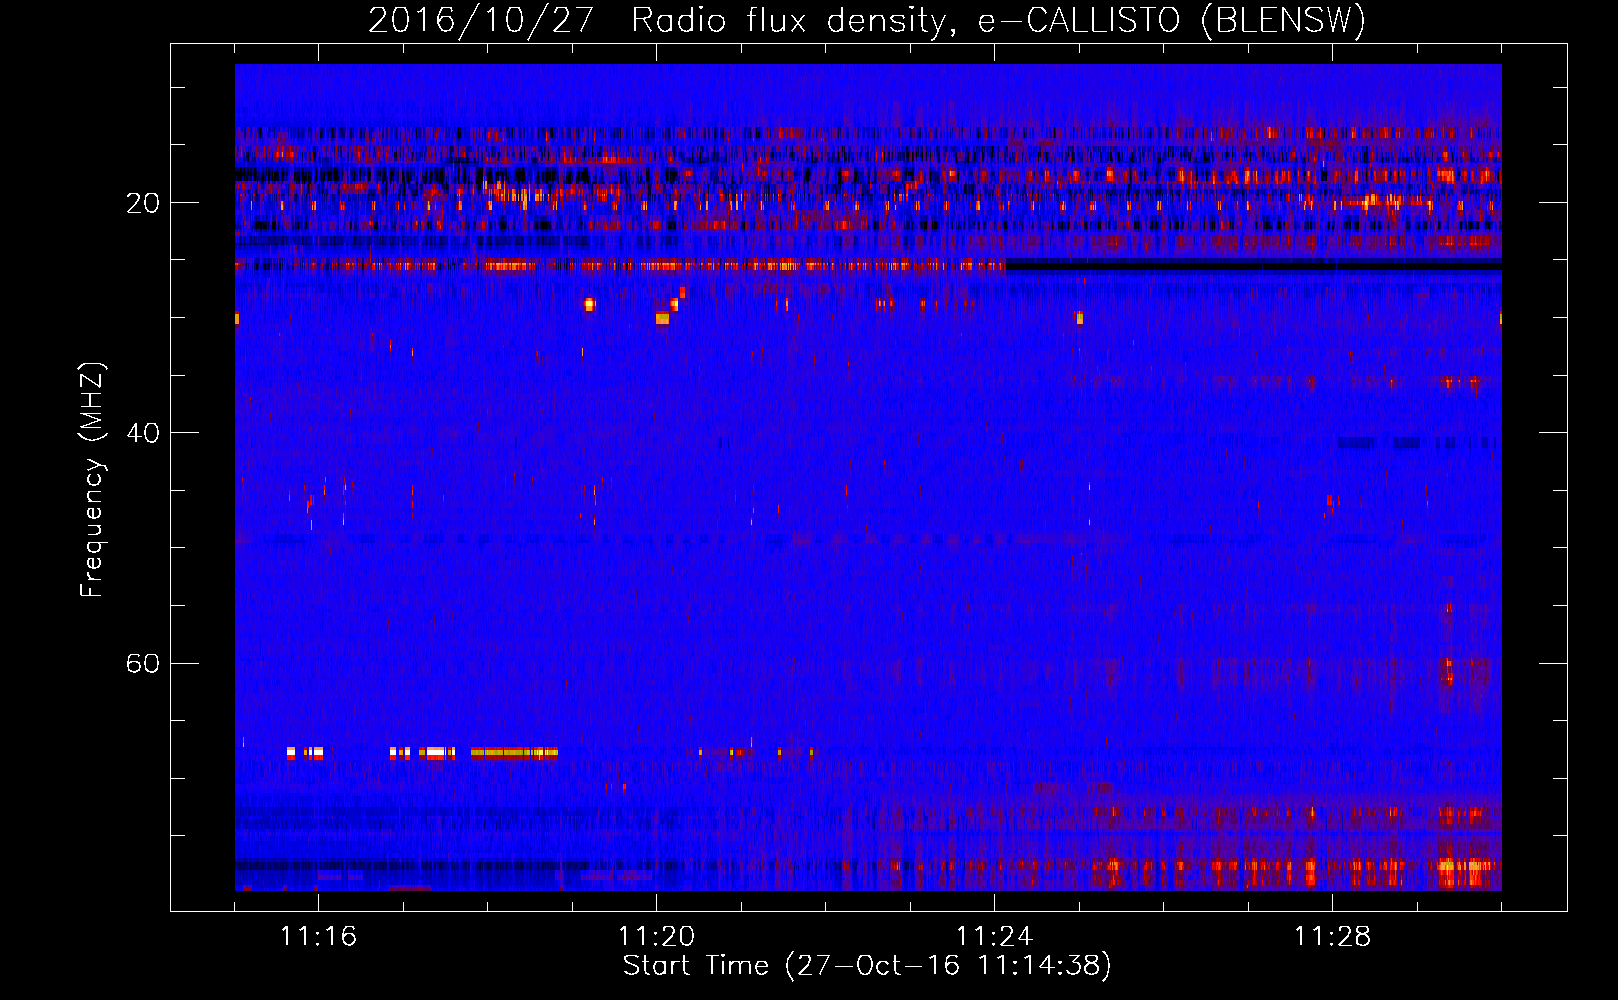Click the 60 MHz frequency tick label
Viewport: 1618px width, 1000px height.
[142, 664]
